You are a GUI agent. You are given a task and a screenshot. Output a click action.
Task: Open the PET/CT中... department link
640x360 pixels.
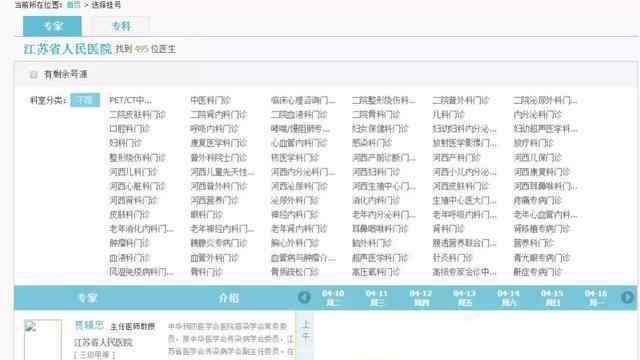click(130, 100)
